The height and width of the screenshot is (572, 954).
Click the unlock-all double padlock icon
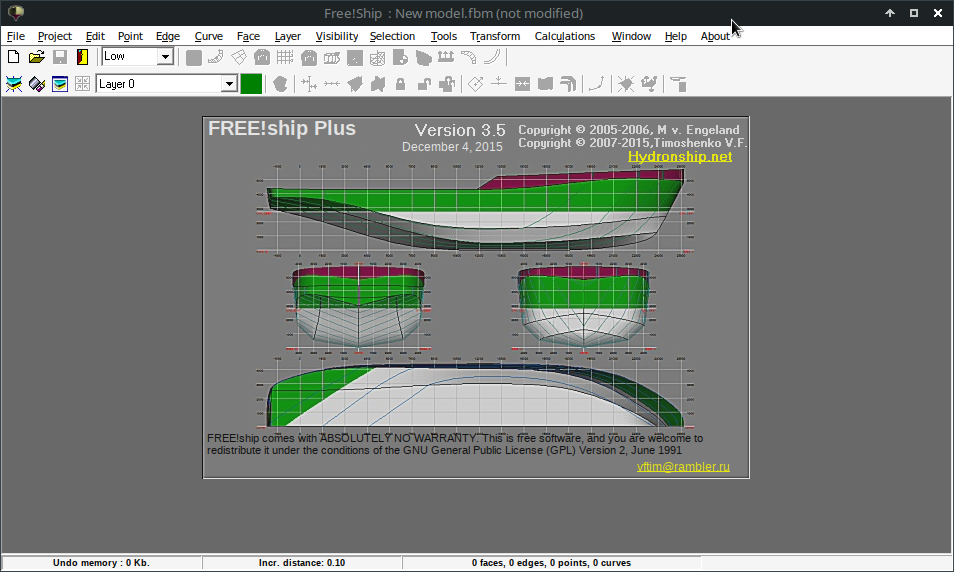[x=447, y=84]
